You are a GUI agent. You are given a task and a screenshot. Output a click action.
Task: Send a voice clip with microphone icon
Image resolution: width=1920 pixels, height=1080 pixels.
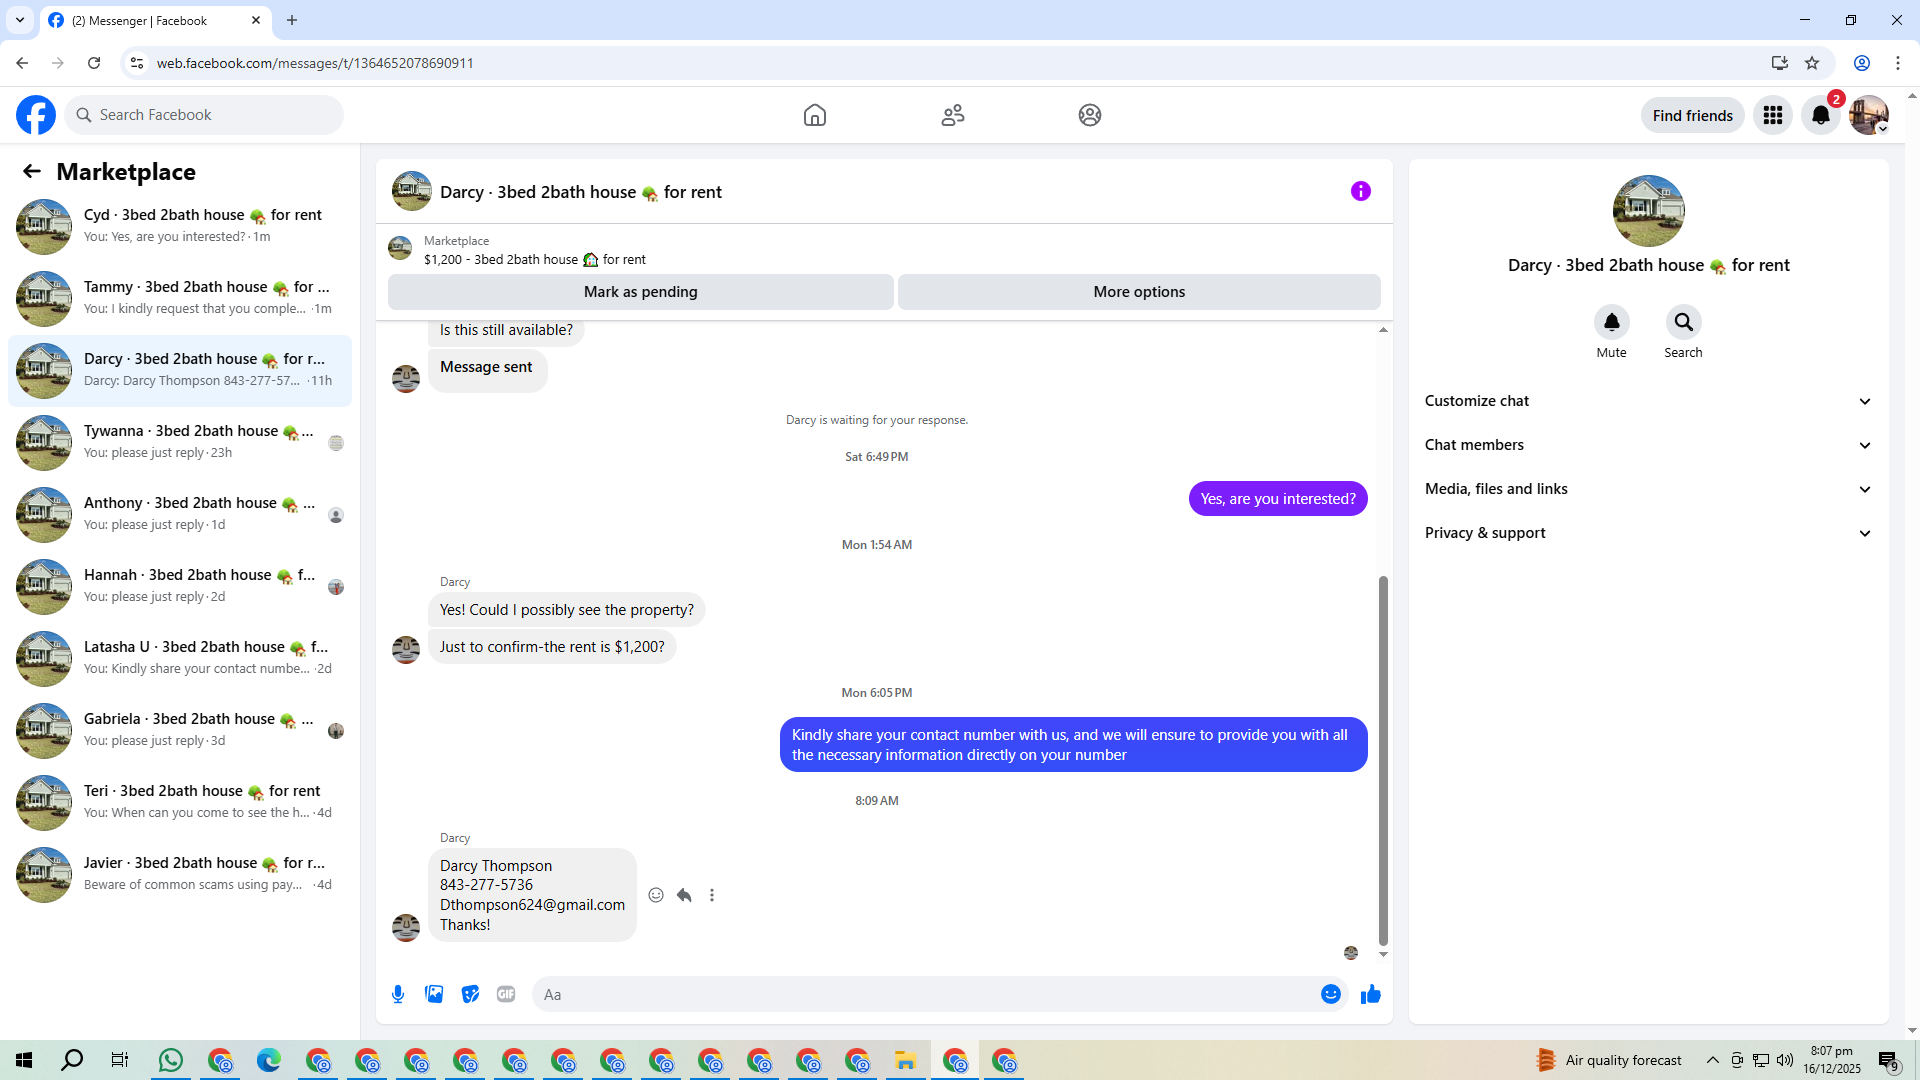pos(398,994)
